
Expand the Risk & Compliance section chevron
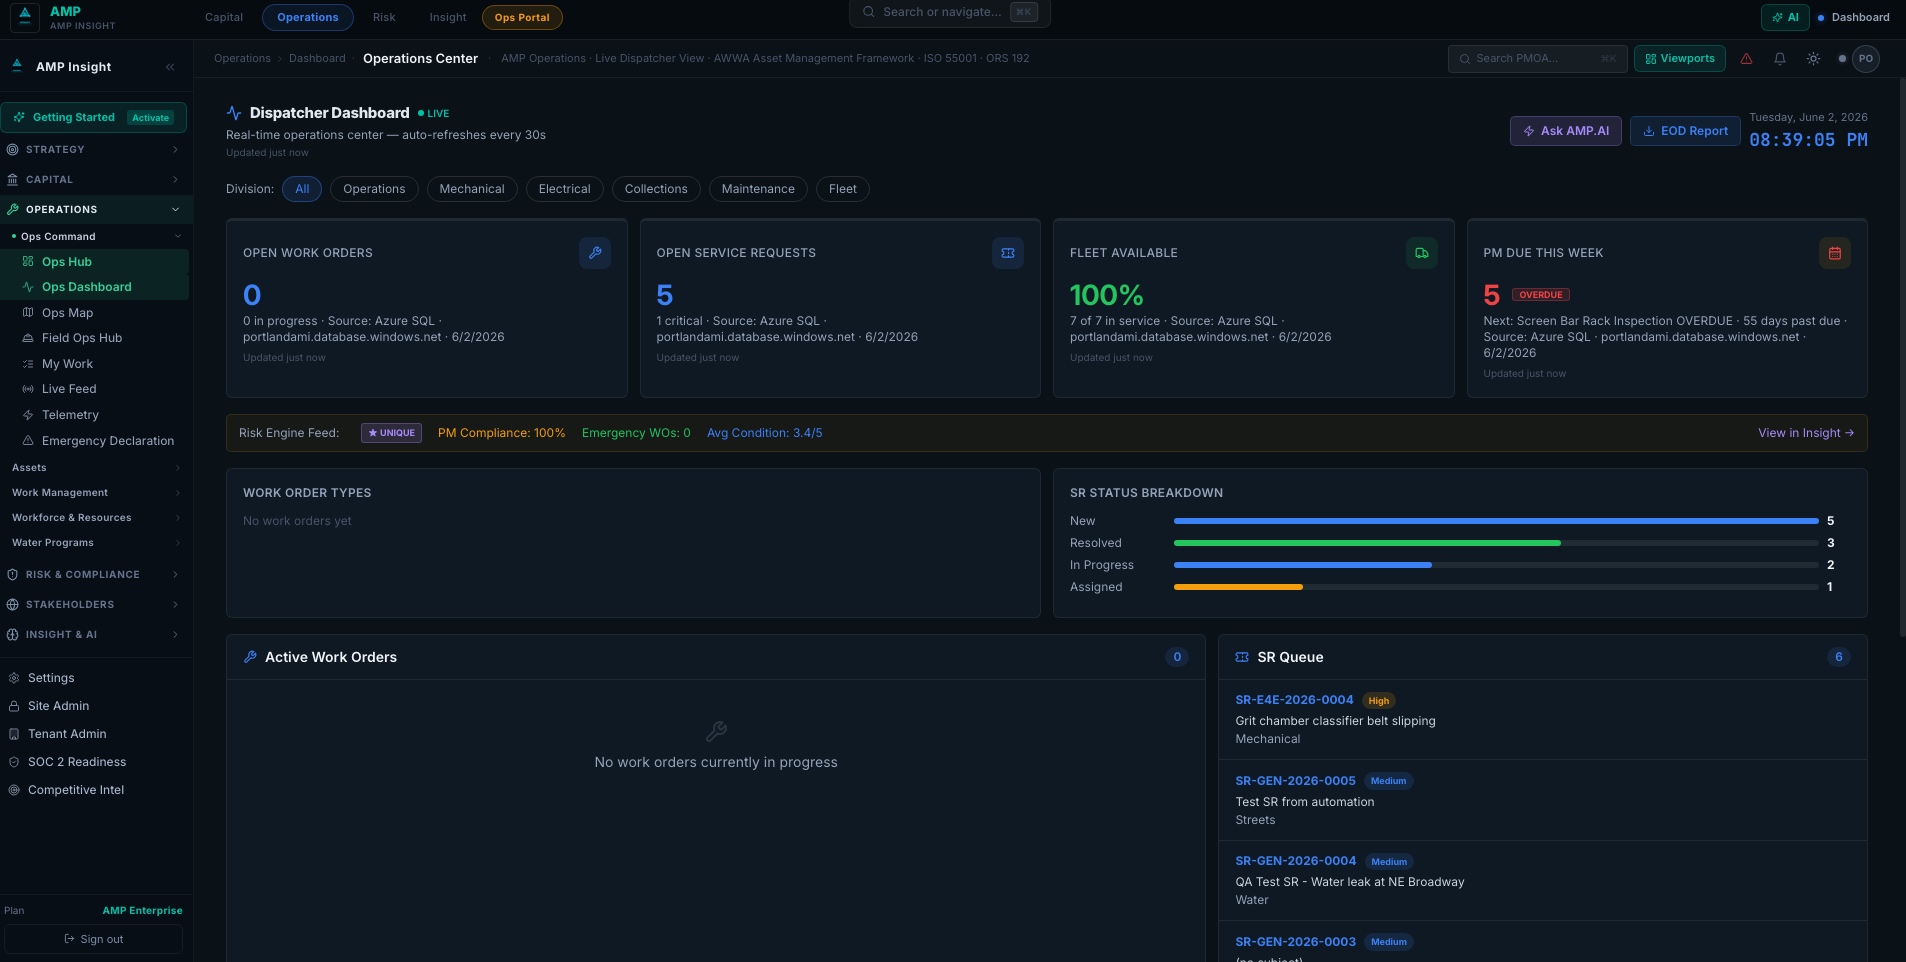click(x=175, y=575)
